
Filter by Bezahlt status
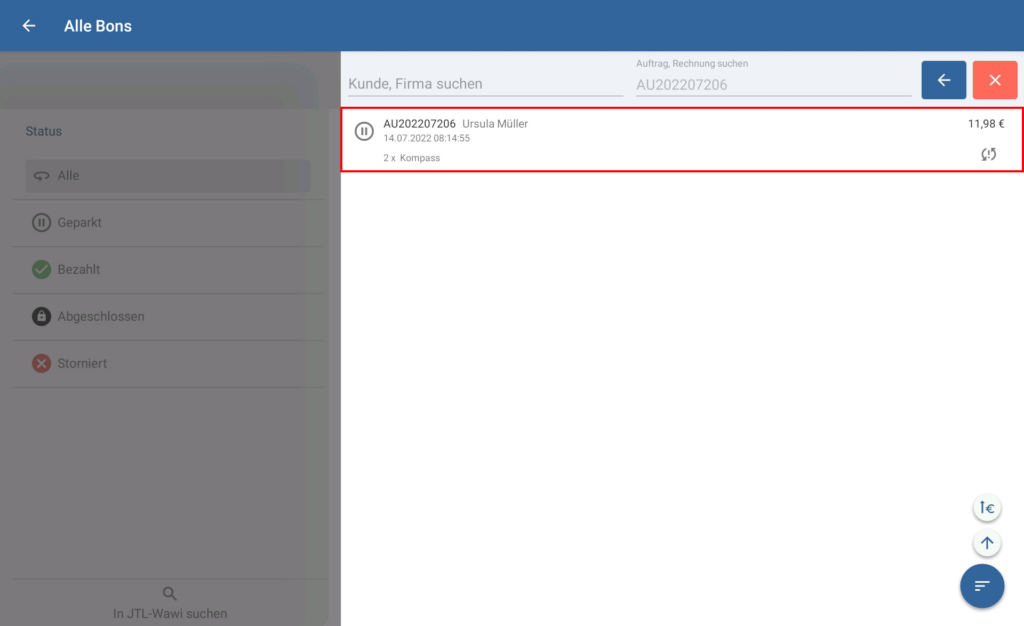[x=79, y=270]
